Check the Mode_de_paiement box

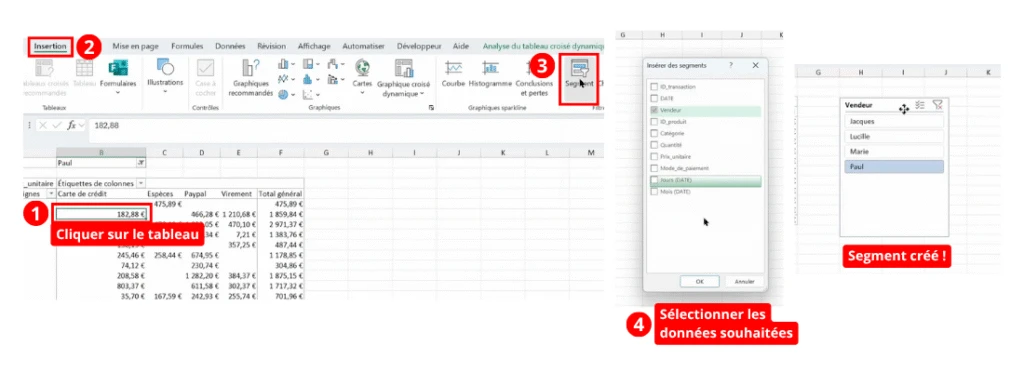coord(654,168)
